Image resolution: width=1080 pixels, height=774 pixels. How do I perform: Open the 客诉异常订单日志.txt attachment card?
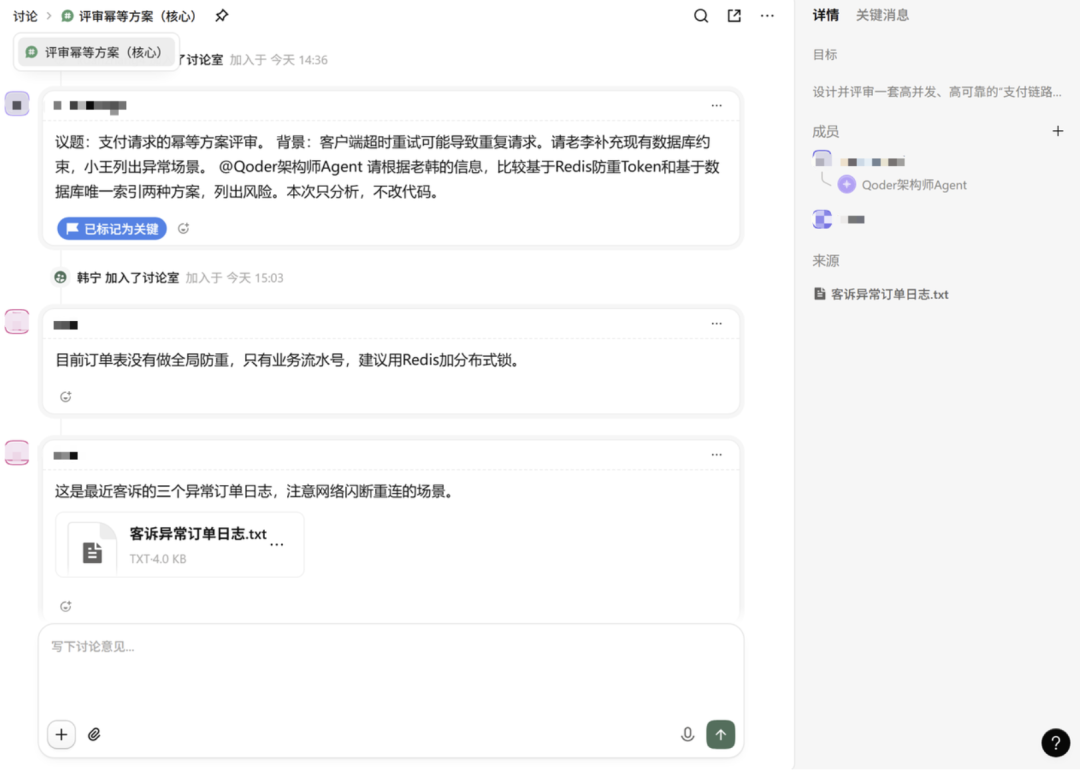180,545
